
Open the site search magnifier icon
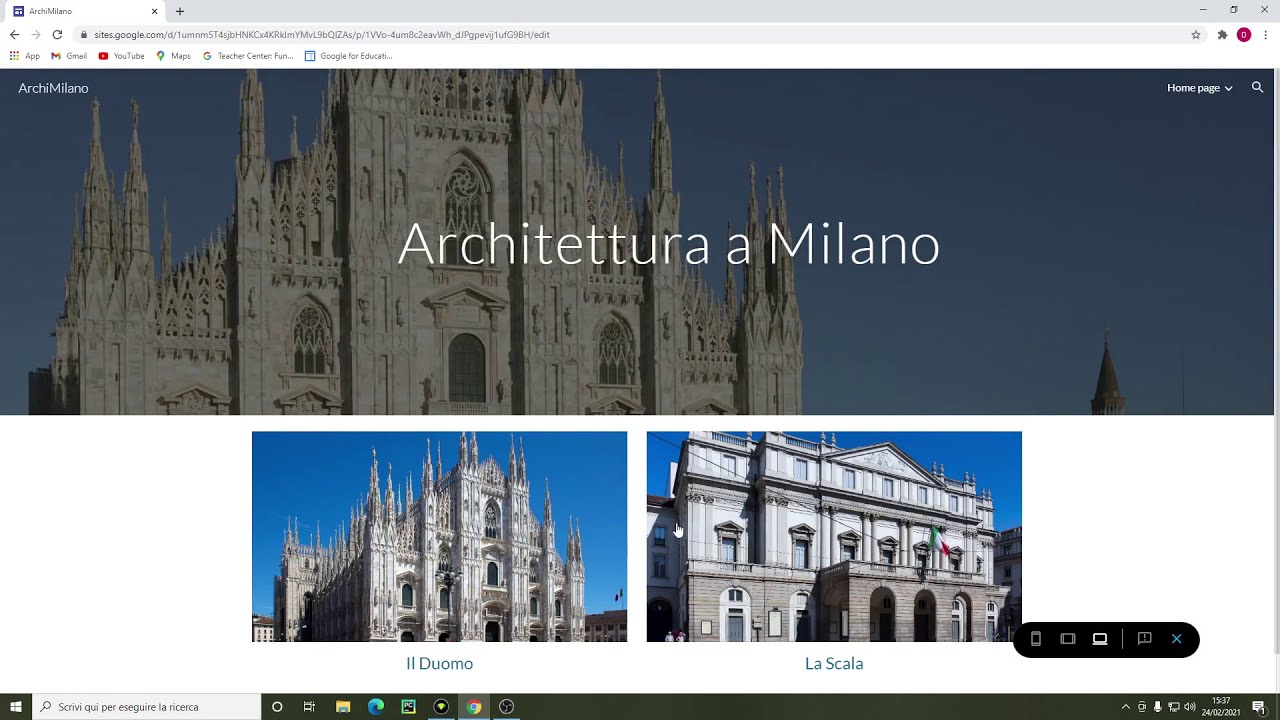tap(1257, 88)
